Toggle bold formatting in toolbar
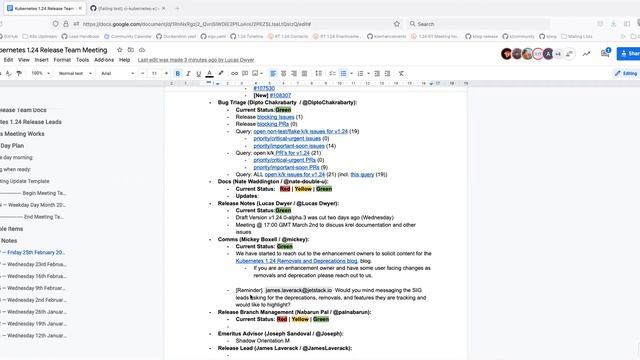Screen dimensions: 640x360 click(178, 73)
